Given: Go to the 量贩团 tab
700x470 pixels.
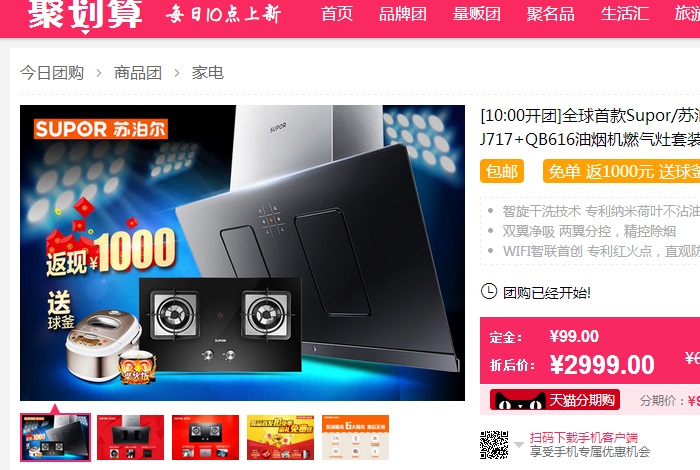Looking at the screenshot, I should (x=476, y=14).
